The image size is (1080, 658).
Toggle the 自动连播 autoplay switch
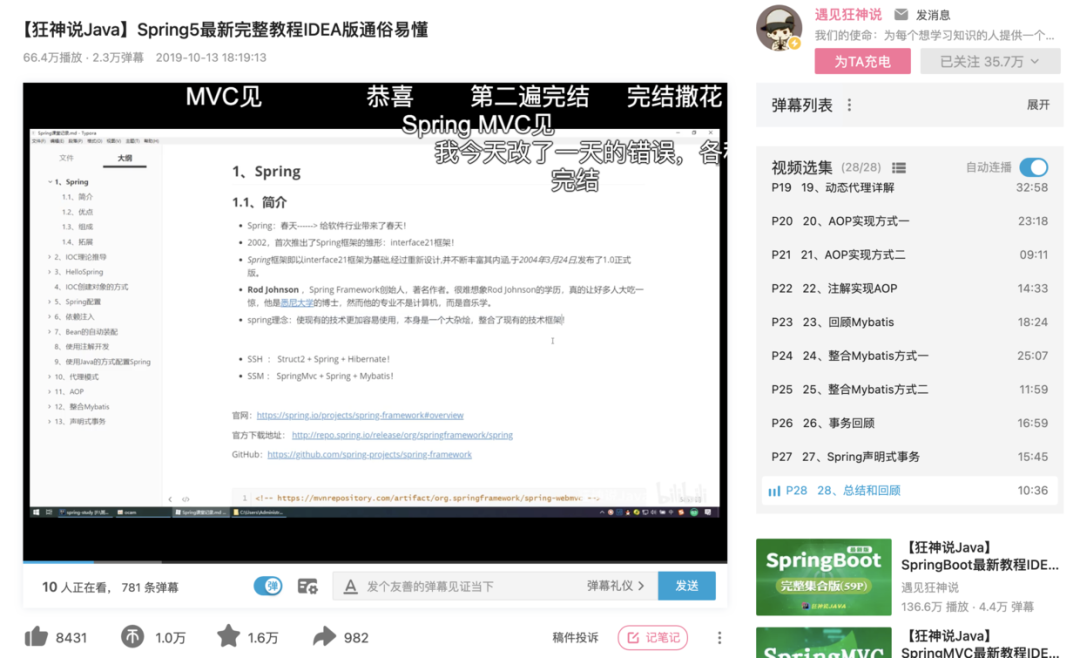(1034, 167)
